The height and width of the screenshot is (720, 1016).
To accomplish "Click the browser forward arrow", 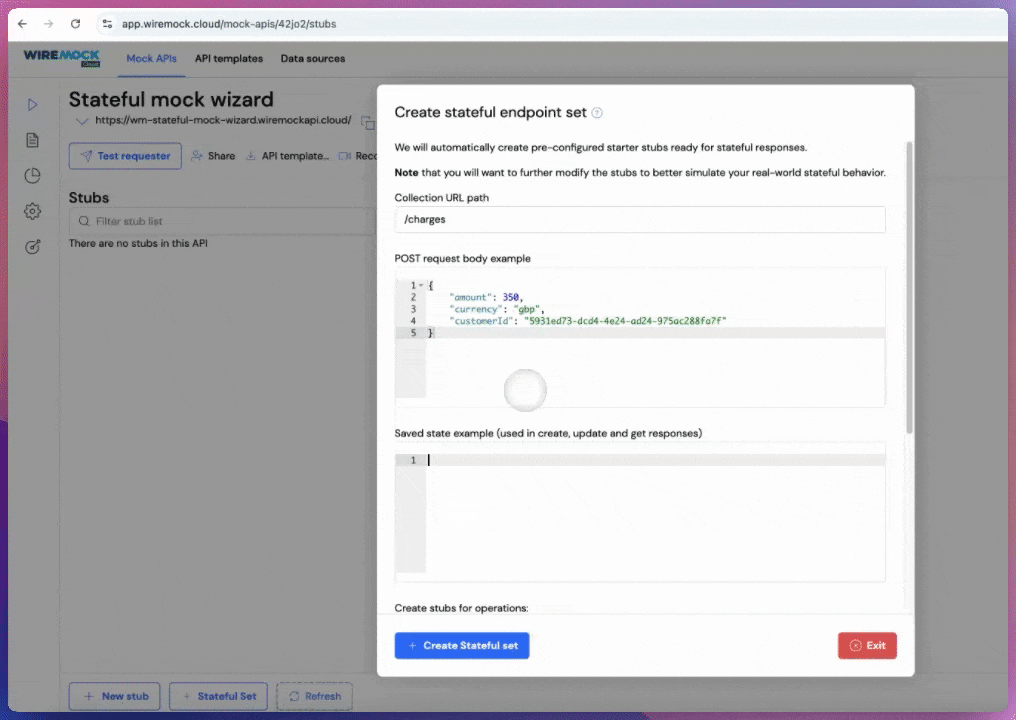I will click(x=49, y=24).
